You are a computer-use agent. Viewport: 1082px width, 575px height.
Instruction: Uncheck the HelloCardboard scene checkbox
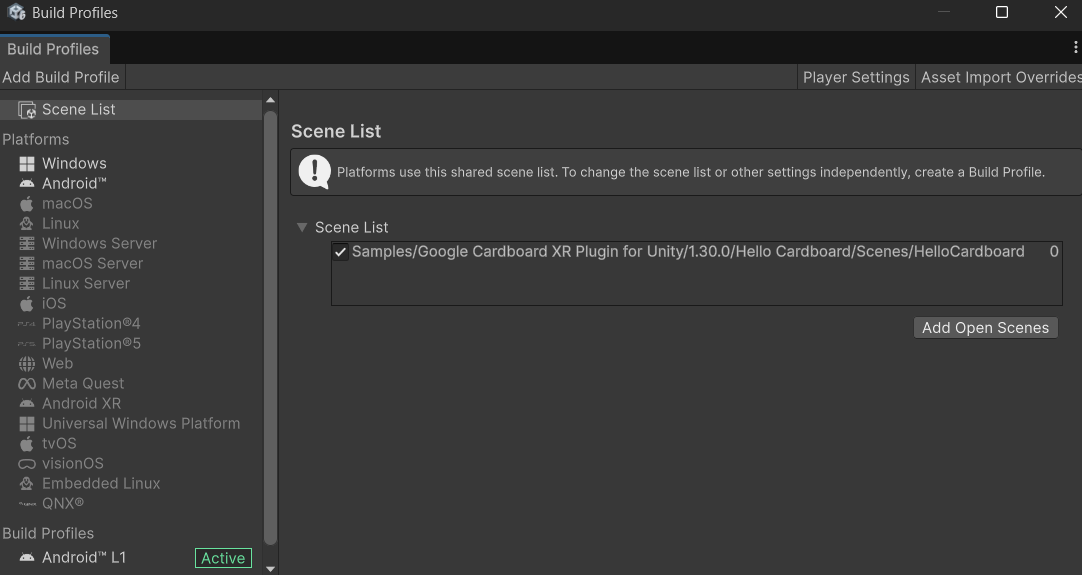pos(341,252)
